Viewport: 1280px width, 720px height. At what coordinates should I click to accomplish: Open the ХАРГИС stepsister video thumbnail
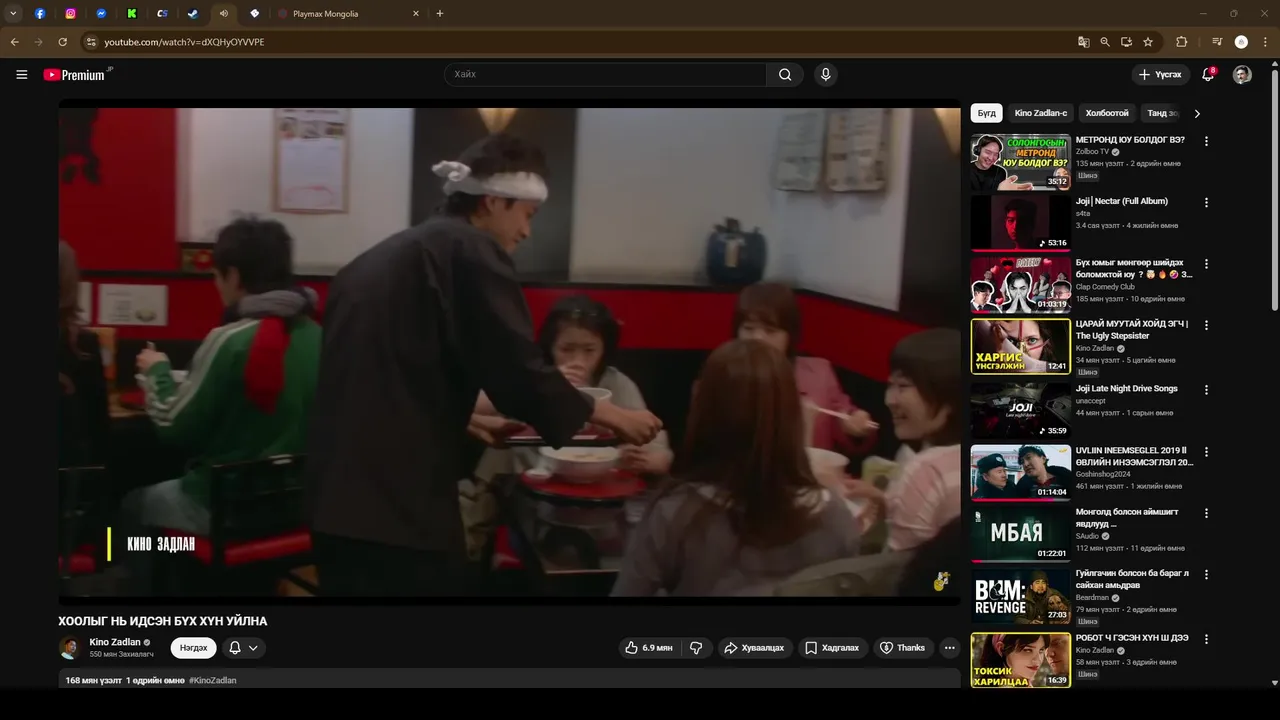[1020, 346]
